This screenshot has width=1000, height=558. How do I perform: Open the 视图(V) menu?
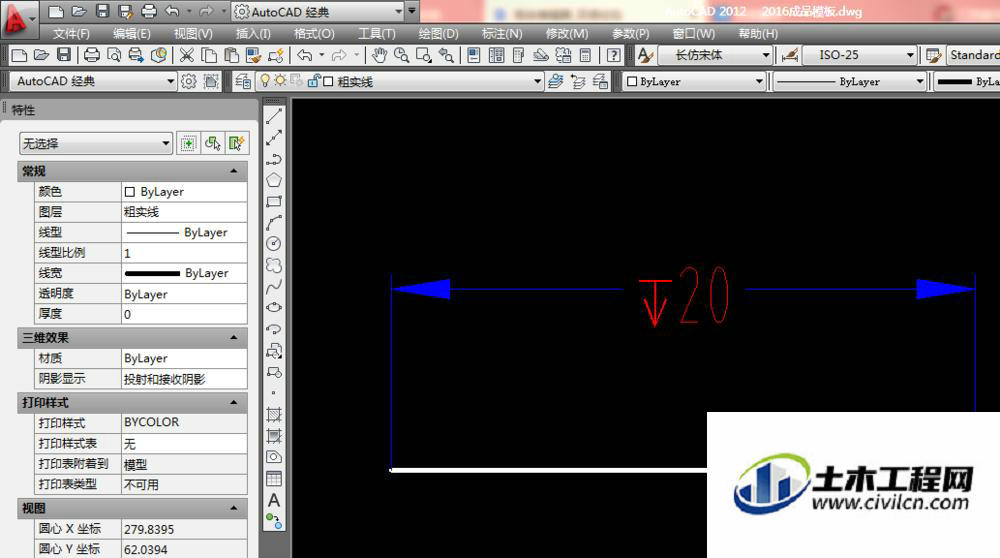point(193,34)
